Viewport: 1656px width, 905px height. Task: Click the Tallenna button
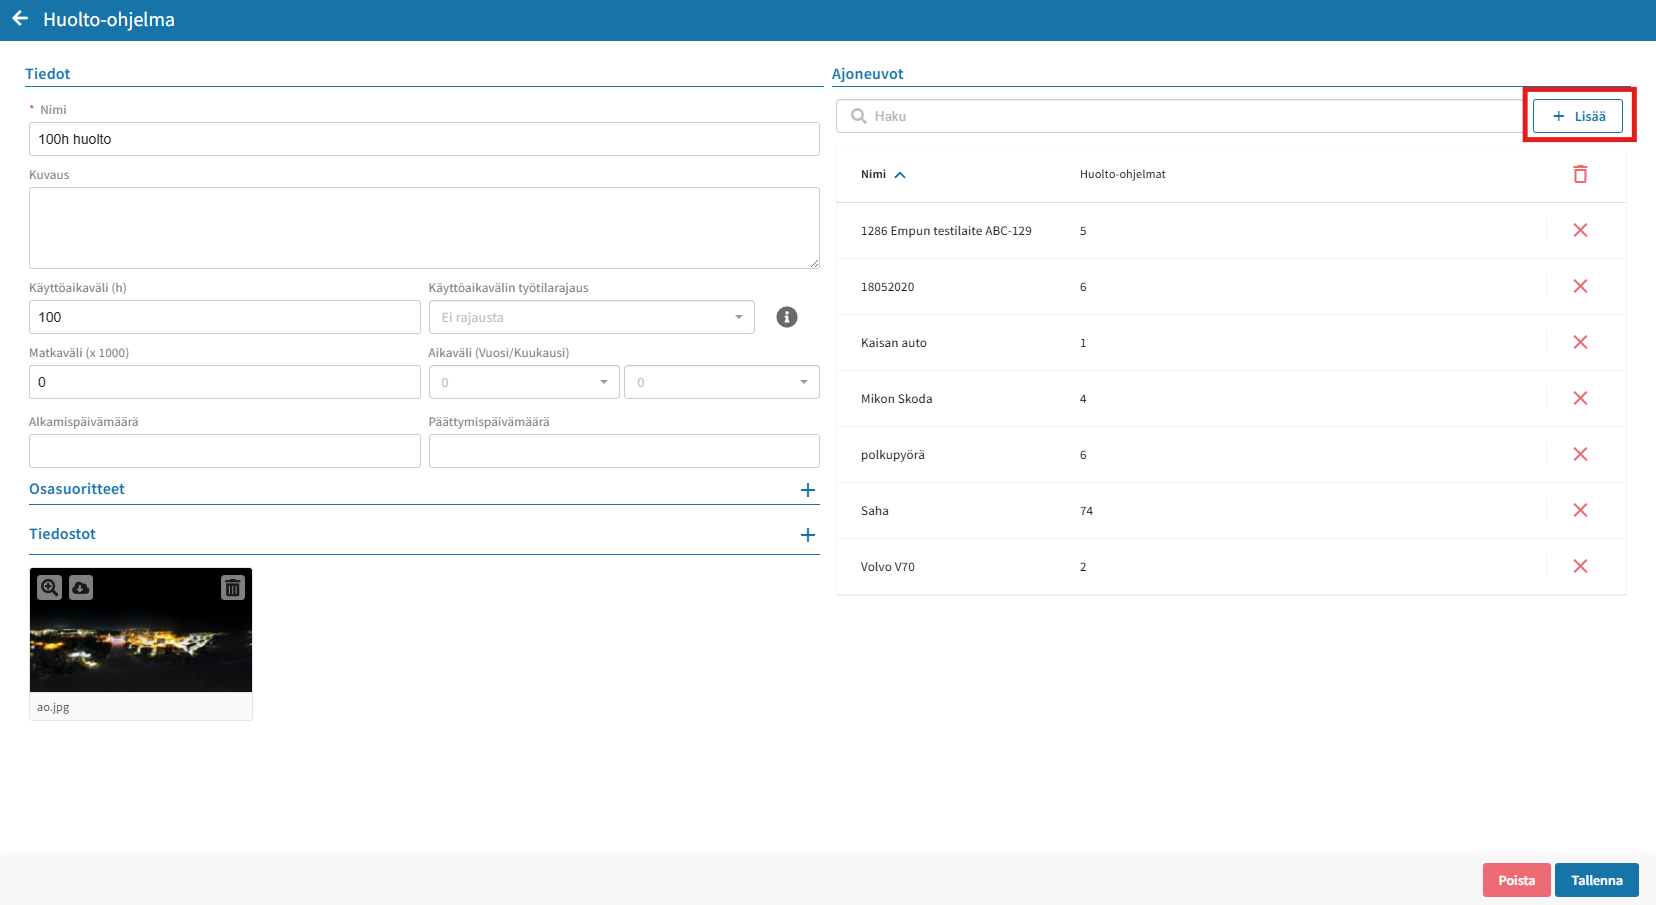click(x=1596, y=880)
